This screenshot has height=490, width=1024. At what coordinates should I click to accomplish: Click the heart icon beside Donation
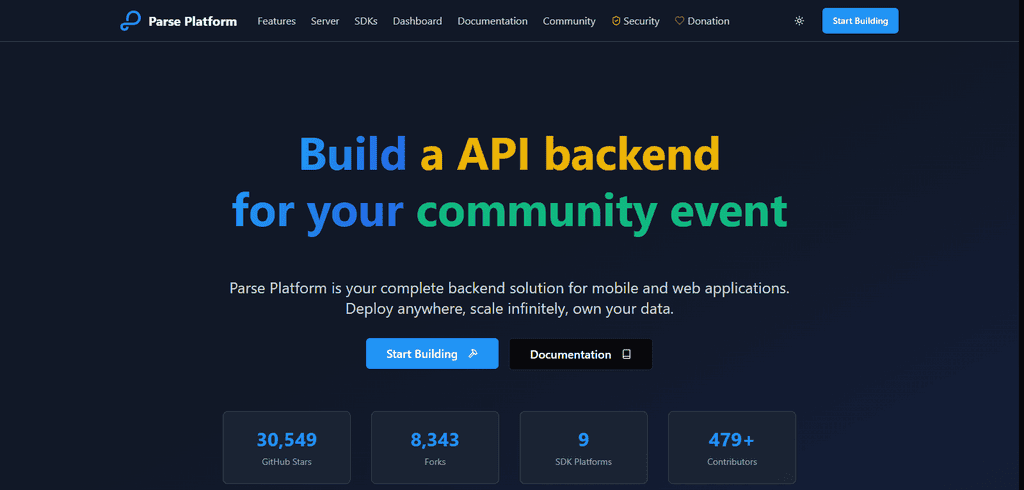tap(679, 21)
